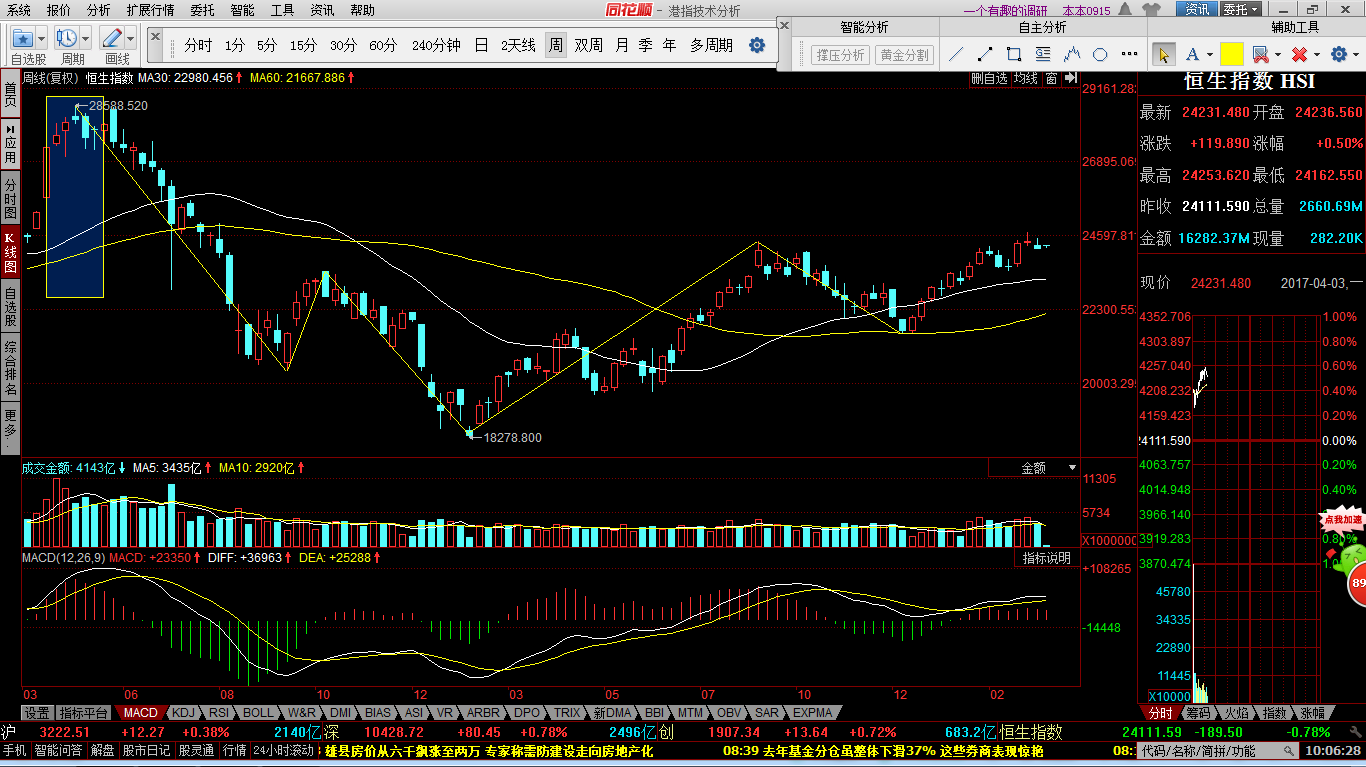Close the analysis toolbar panel

[x=784, y=25]
